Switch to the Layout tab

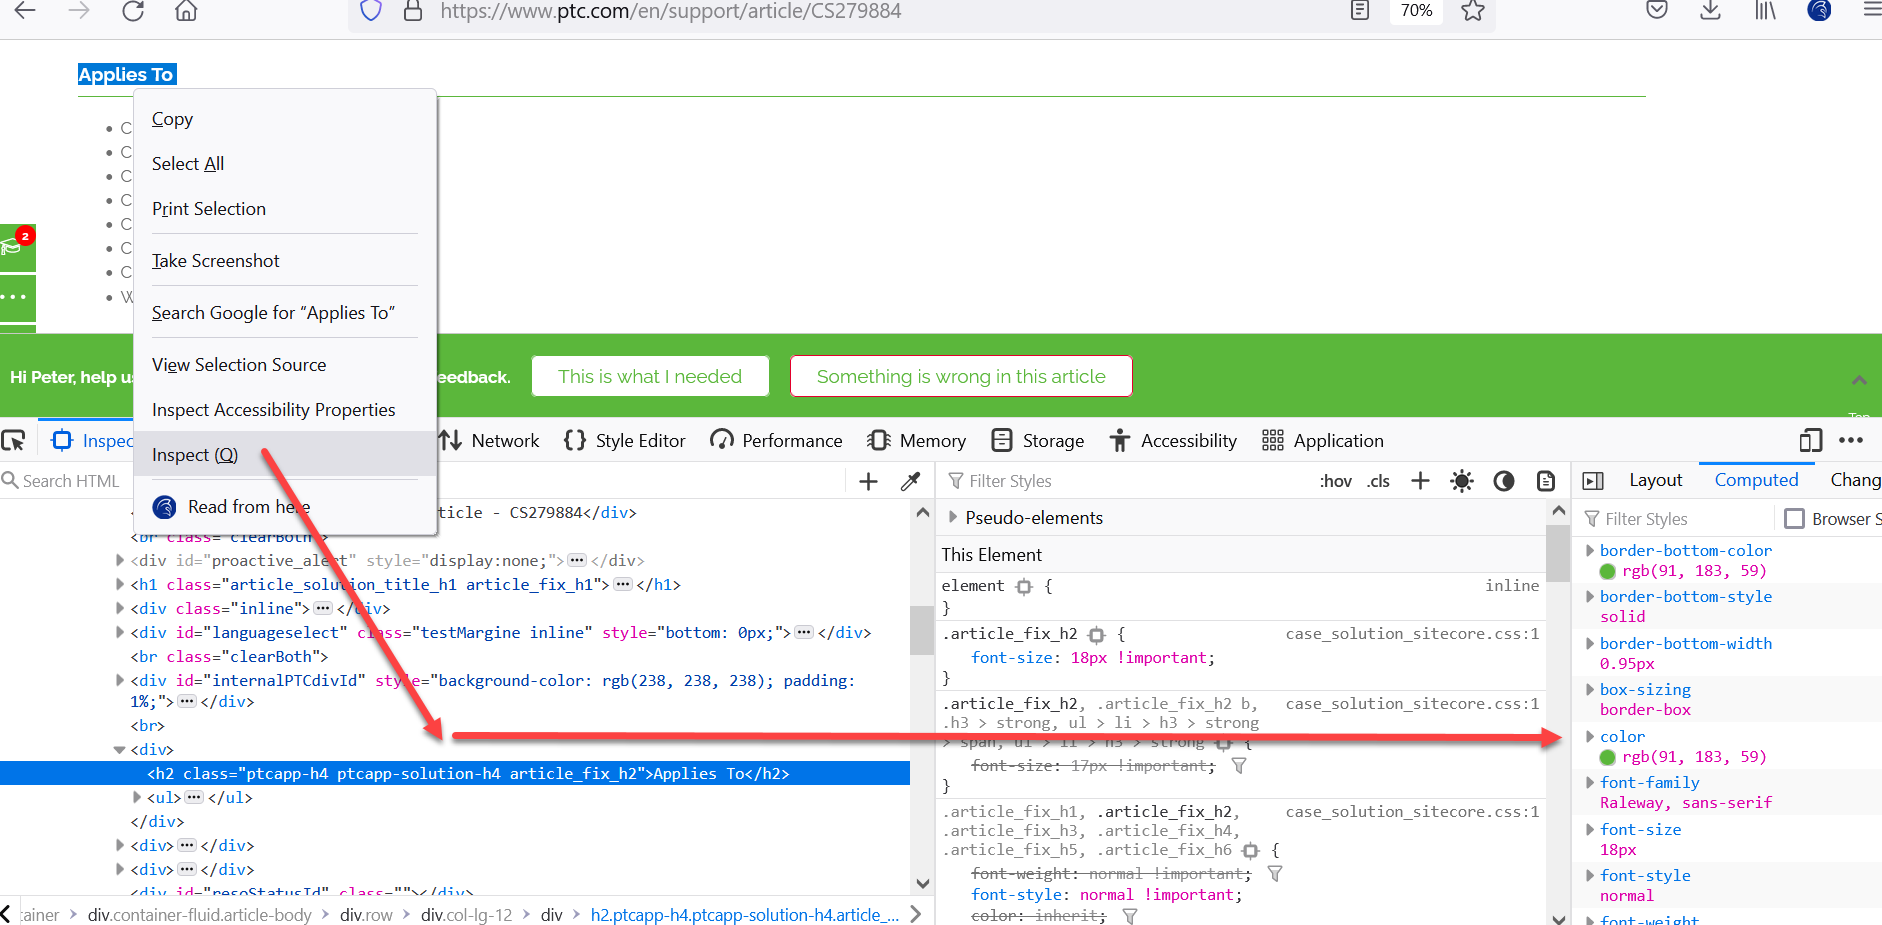(x=1654, y=479)
